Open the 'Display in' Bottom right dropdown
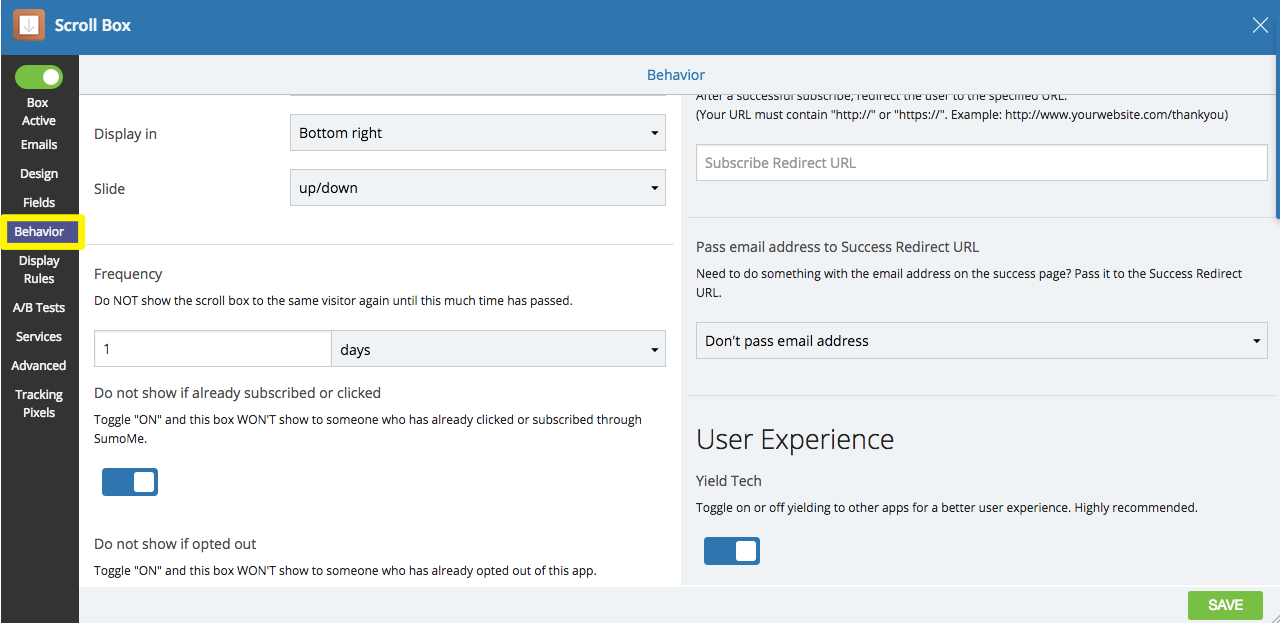The image size is (1280, 623). click(477, 133)
